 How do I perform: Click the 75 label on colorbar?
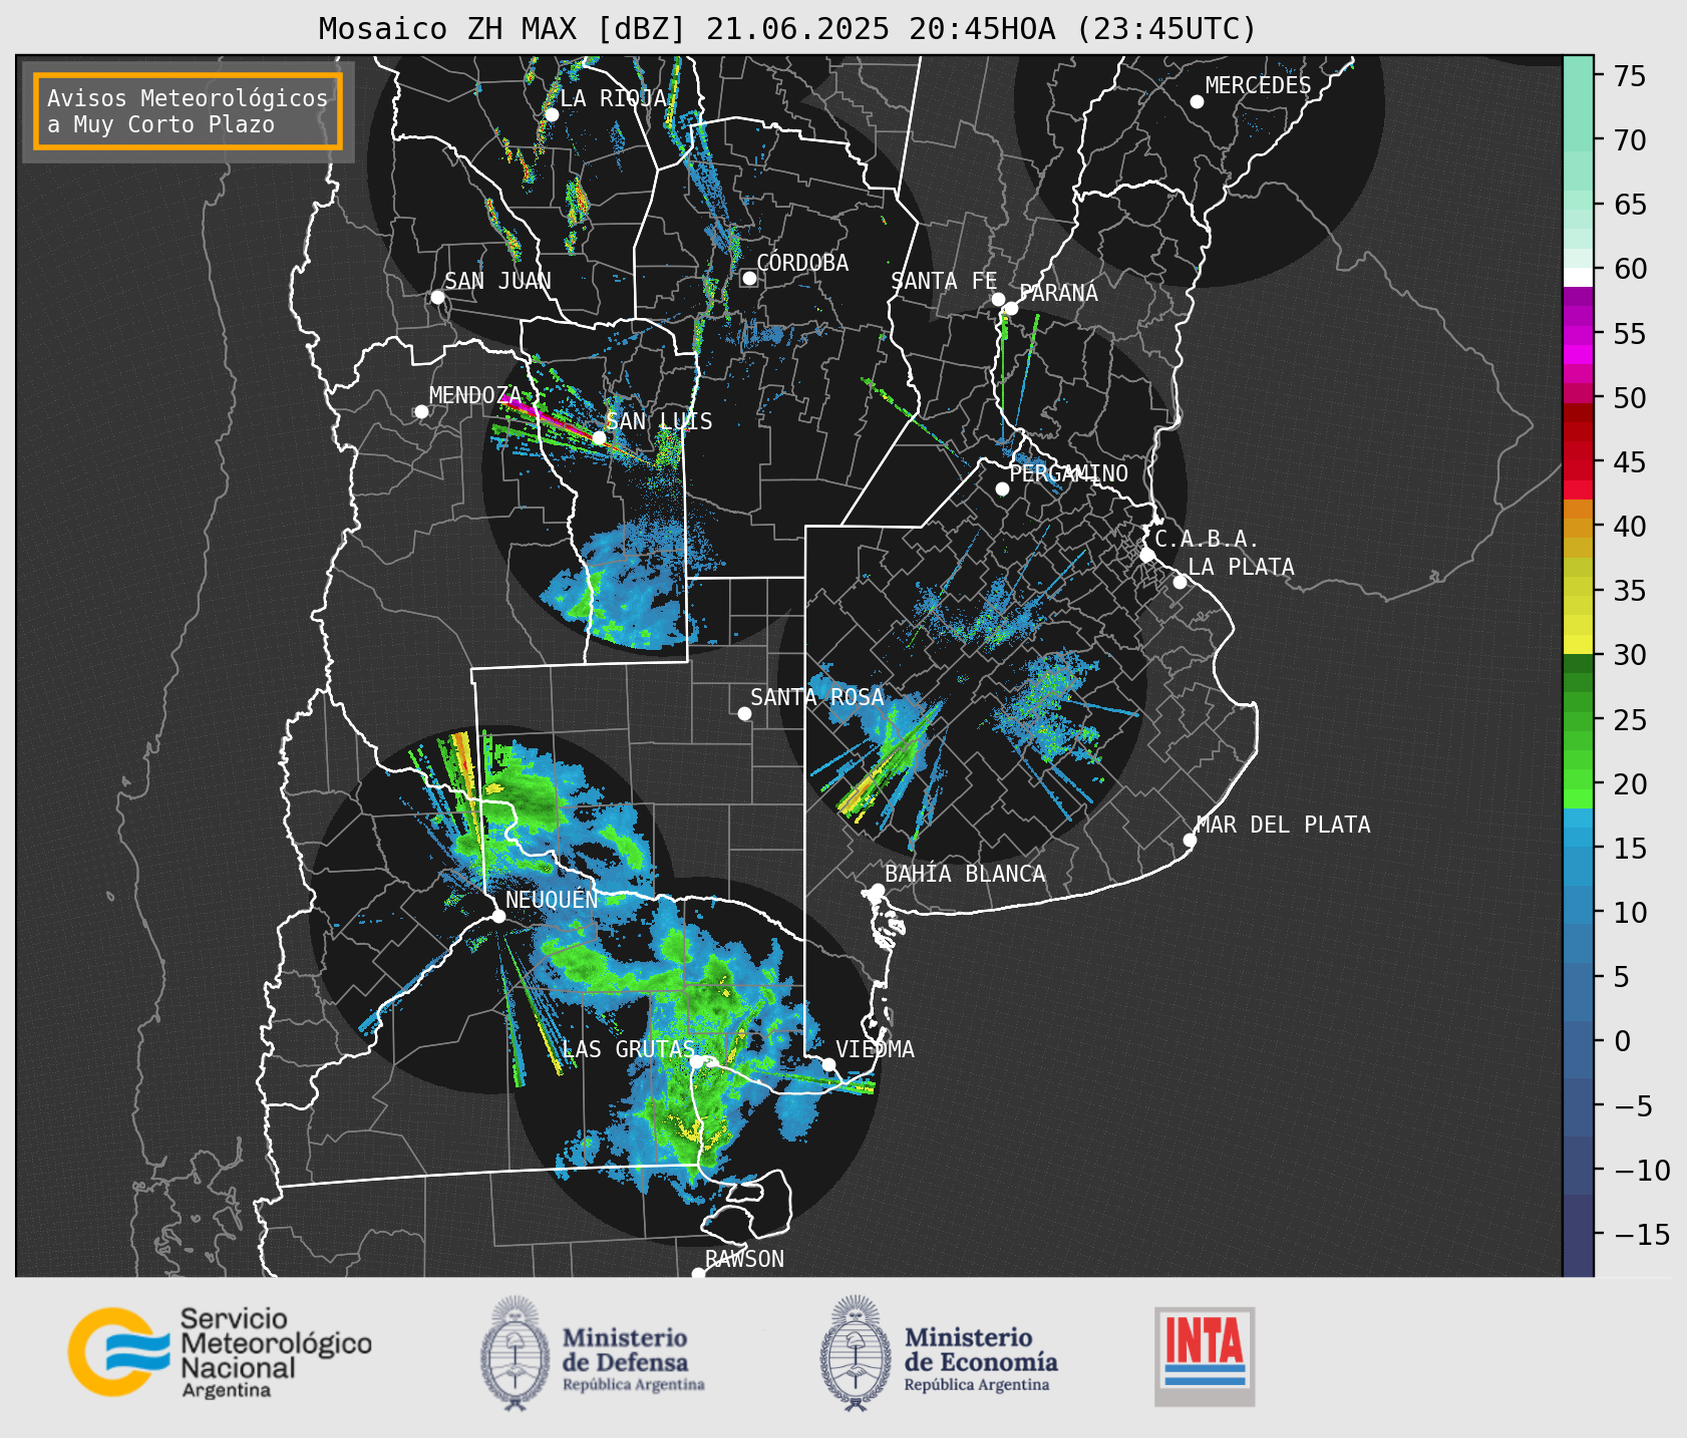[x=1628, y=77]
